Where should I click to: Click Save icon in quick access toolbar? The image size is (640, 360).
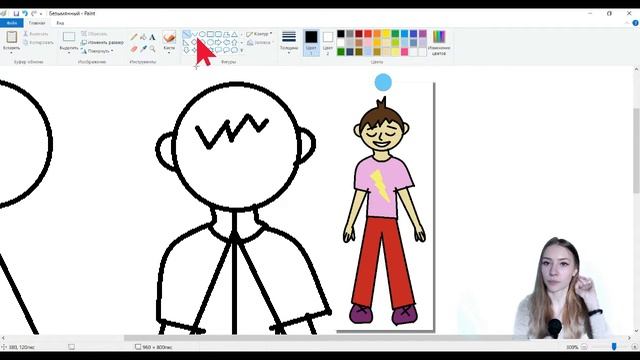tap(16, 13)
